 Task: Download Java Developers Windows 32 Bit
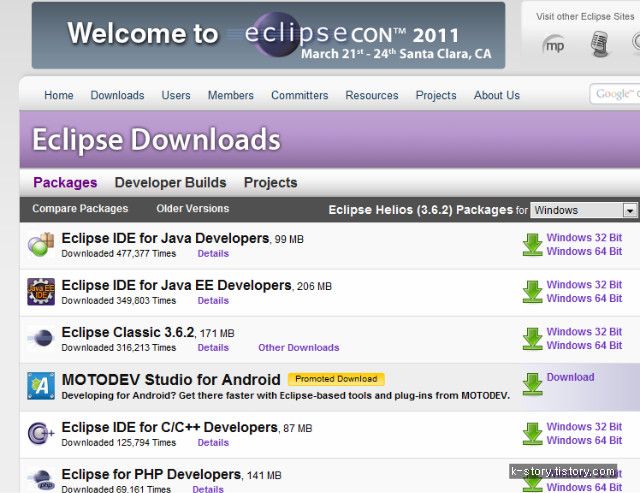click(x=584, y=238)
